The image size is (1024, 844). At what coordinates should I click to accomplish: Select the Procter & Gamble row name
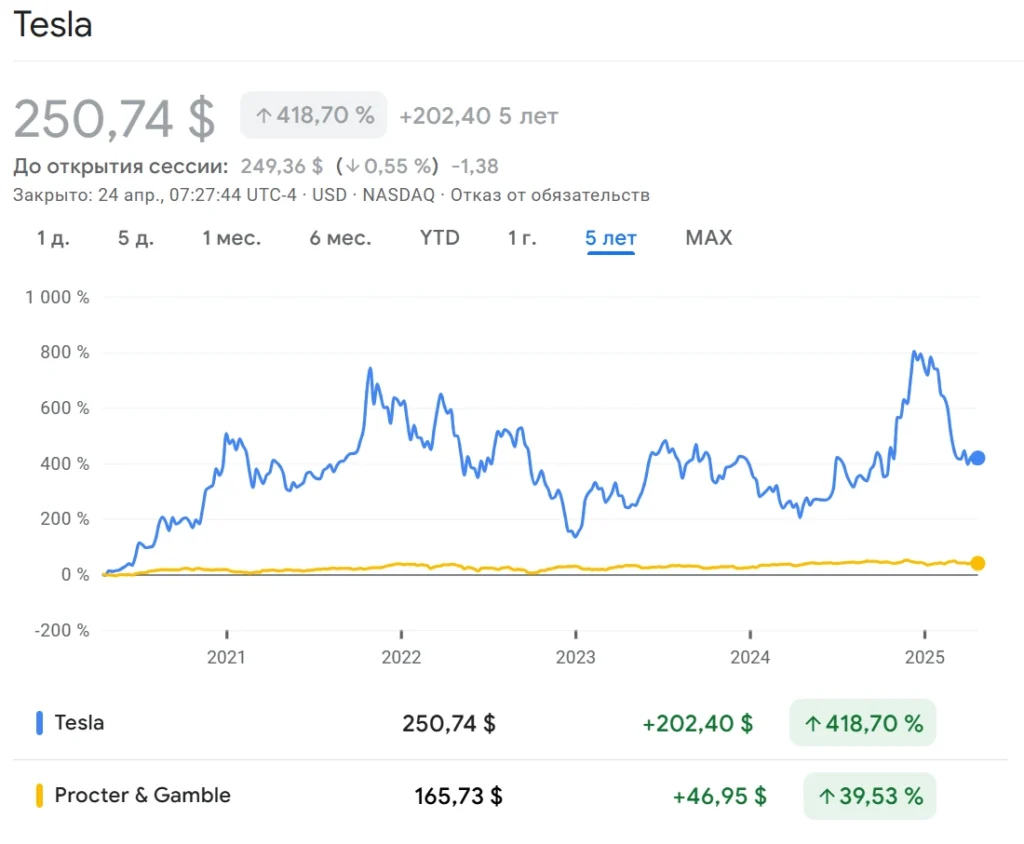click(142, 795)
